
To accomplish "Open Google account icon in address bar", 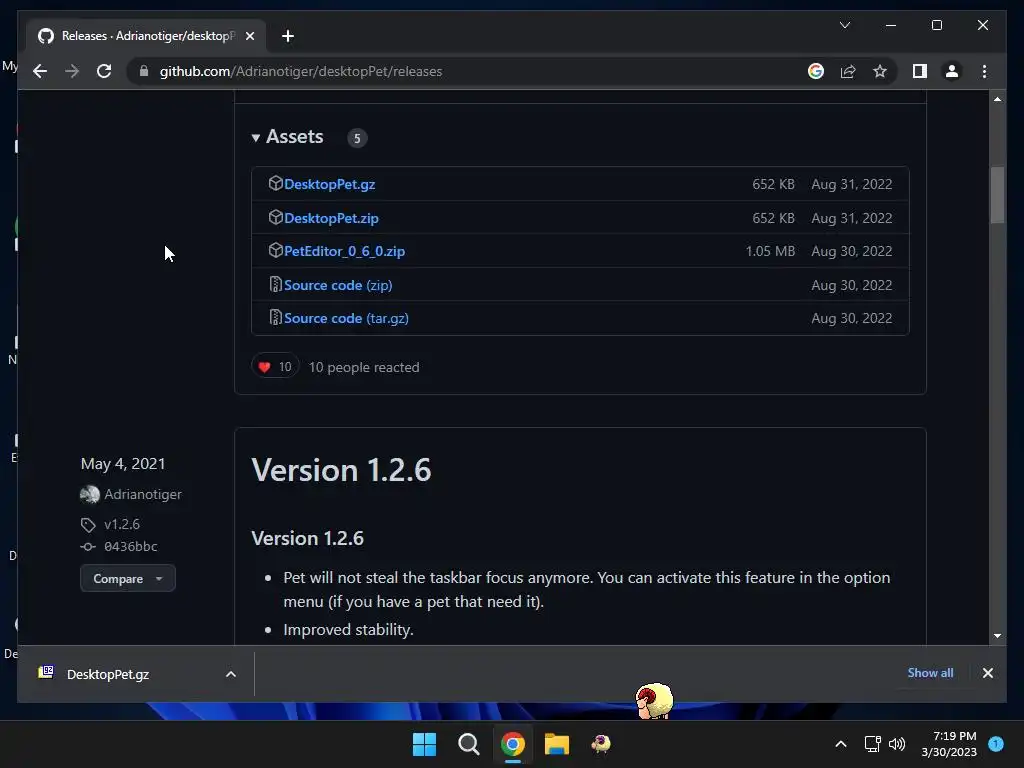I will (x=816, y=71).
